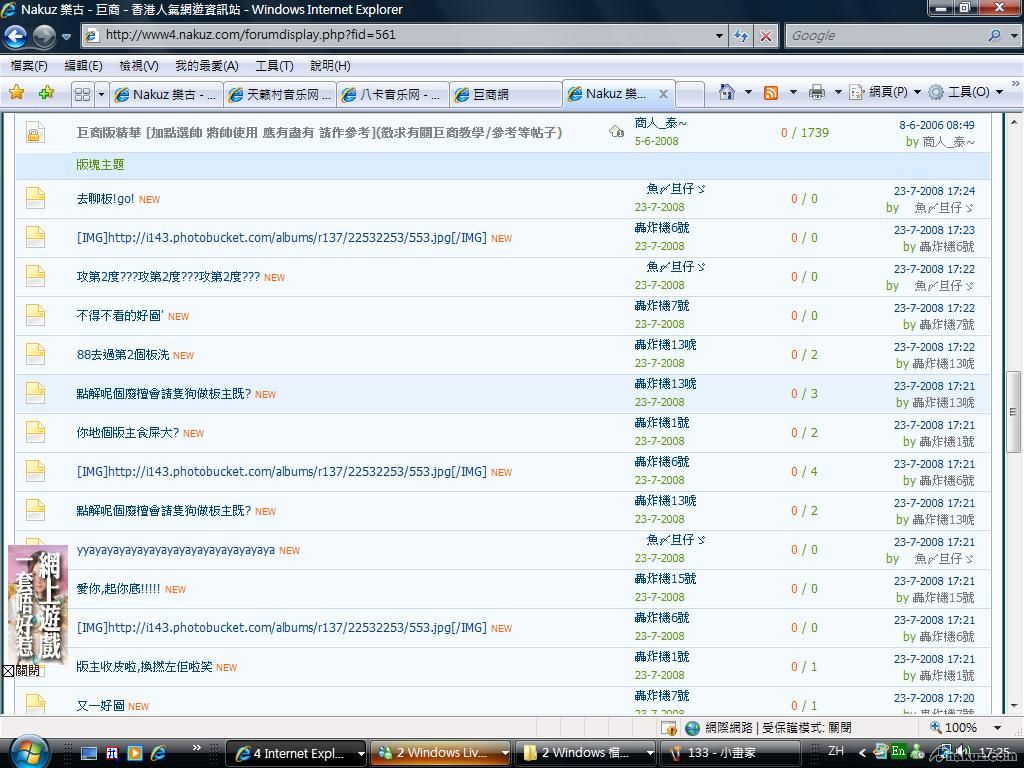The width and height of the screenshot is (1024, 768).
Task: Click the Google search box
Action: 886,35
